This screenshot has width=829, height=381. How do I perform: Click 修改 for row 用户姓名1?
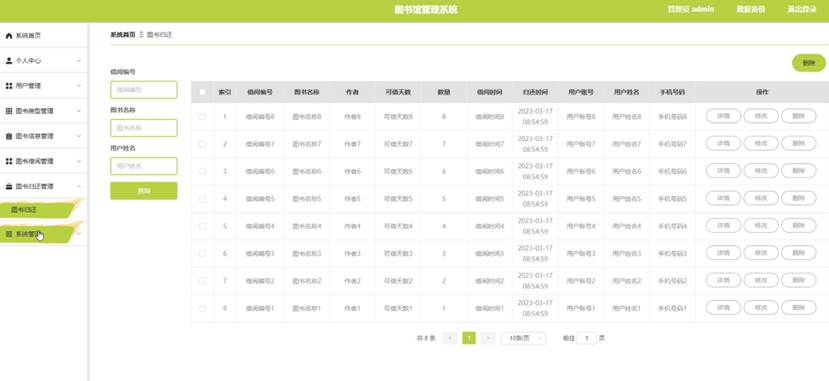pyautogui.click(x=761, y=309)
